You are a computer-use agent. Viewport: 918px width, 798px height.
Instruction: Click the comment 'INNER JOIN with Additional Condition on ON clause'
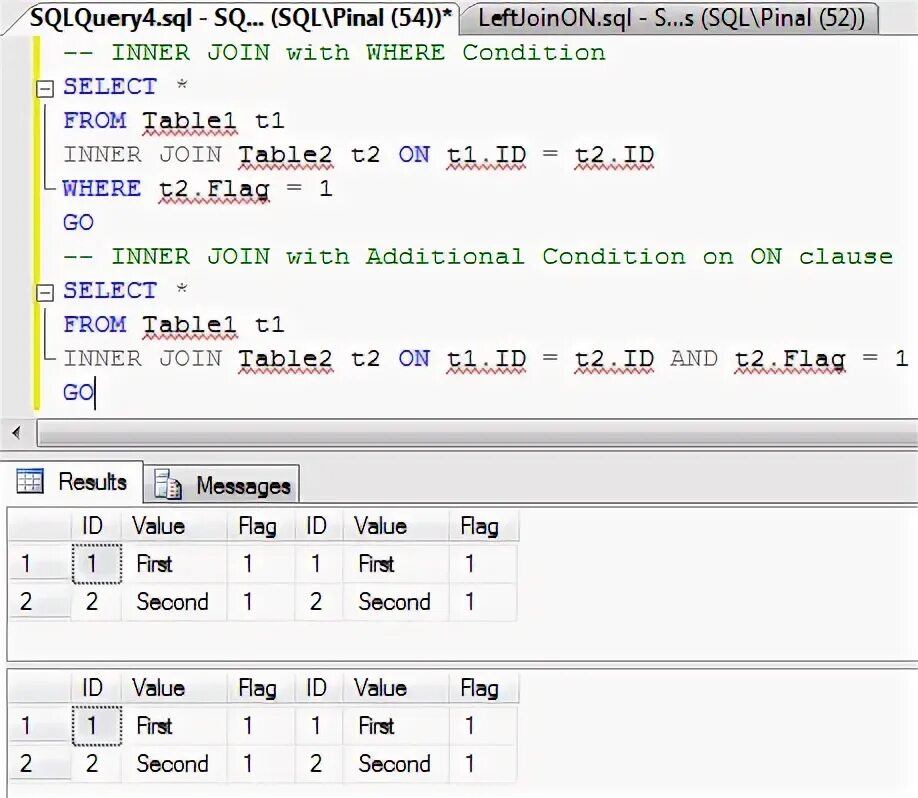(478, 256)
